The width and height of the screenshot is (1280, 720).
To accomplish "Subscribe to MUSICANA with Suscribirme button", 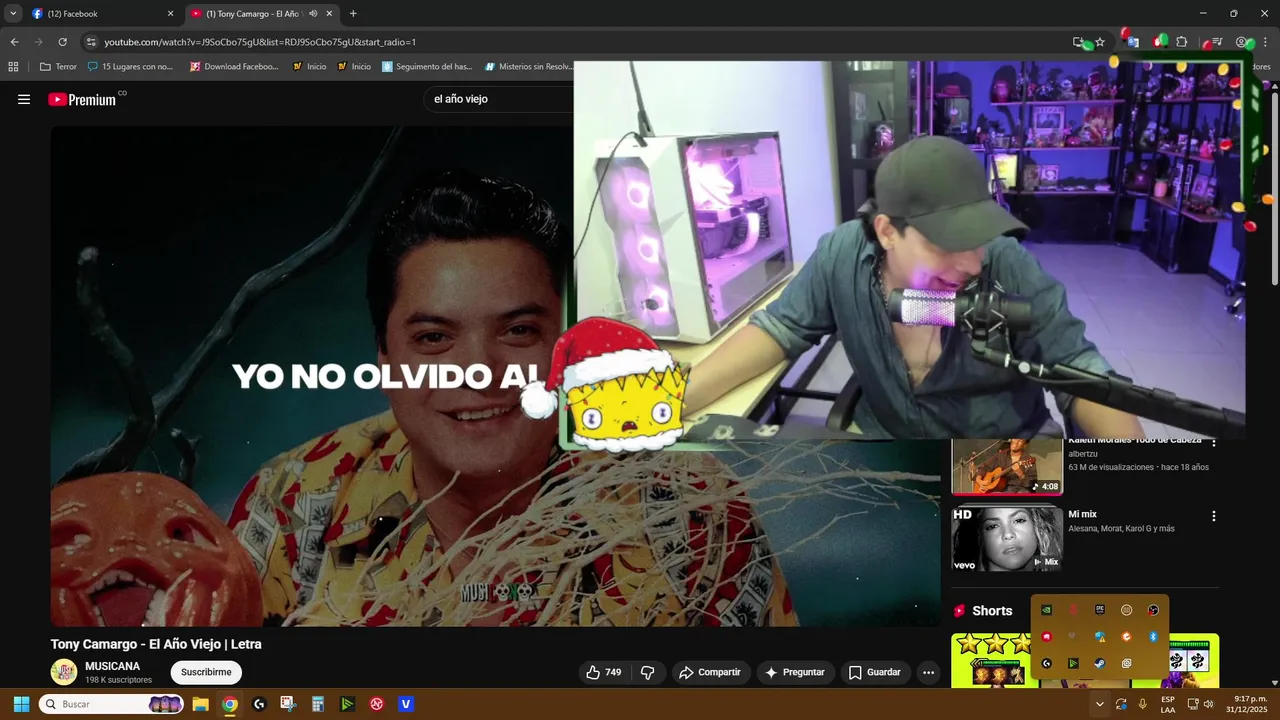I will coord(206,672).
